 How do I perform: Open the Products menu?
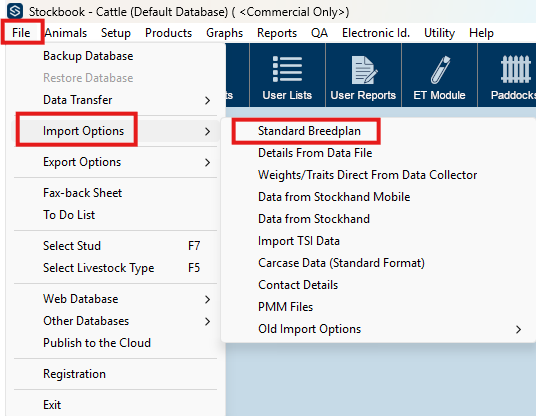click(168, 33)
